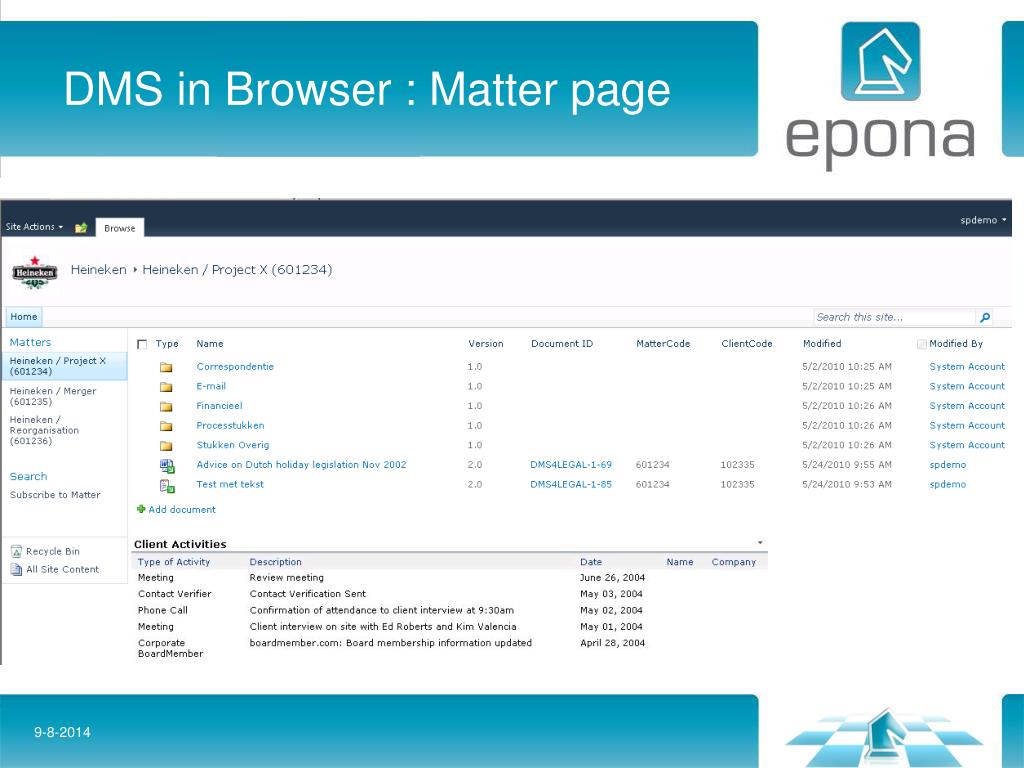This screenshot has width=1024, height=768.
Task: Click the April 28, 2004 date cell
Action: (x=612, y=643)
